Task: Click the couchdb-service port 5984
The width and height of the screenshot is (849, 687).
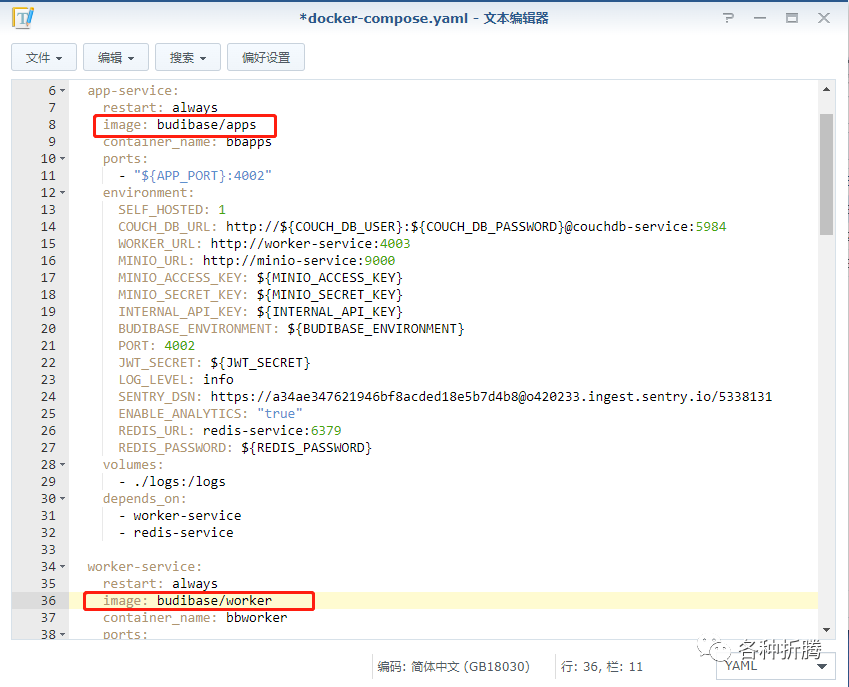Action: pyautogui.click(x=711, y=226)
